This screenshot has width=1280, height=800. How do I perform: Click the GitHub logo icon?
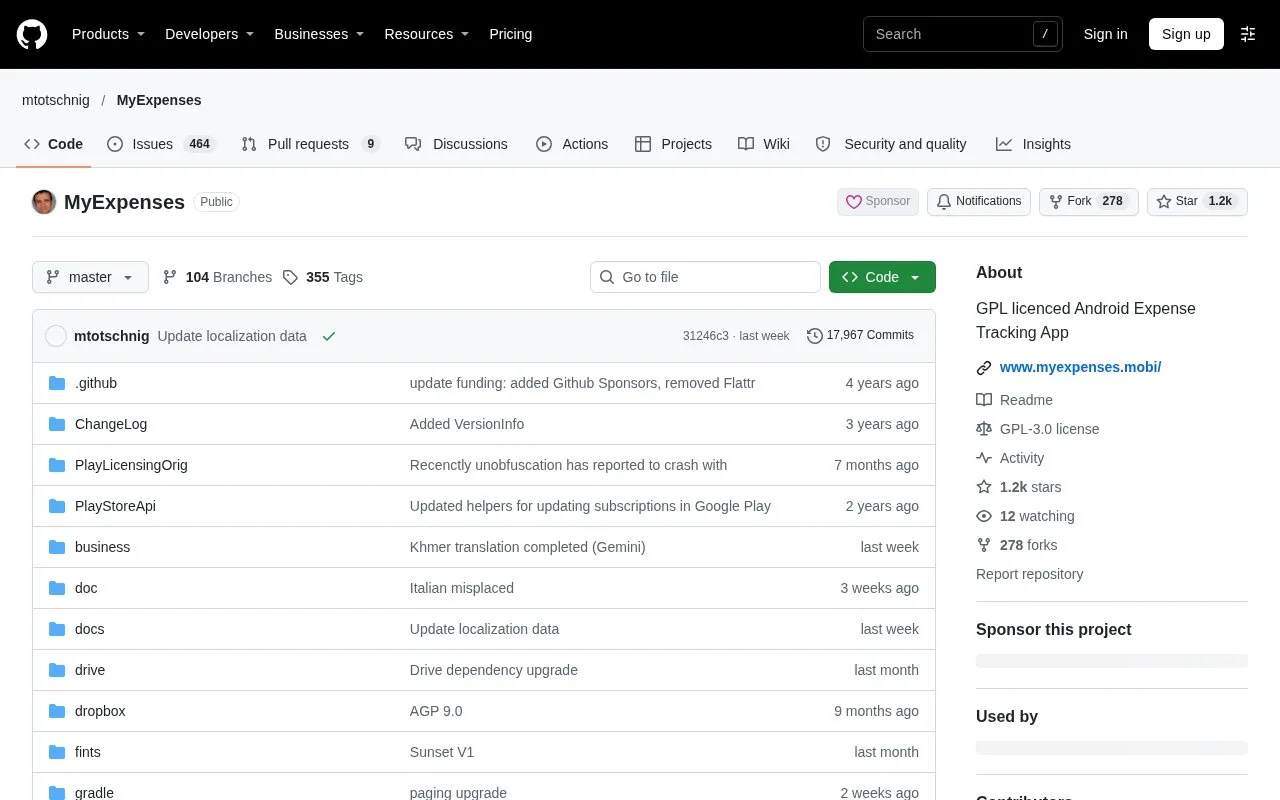(x=32, y=34)
